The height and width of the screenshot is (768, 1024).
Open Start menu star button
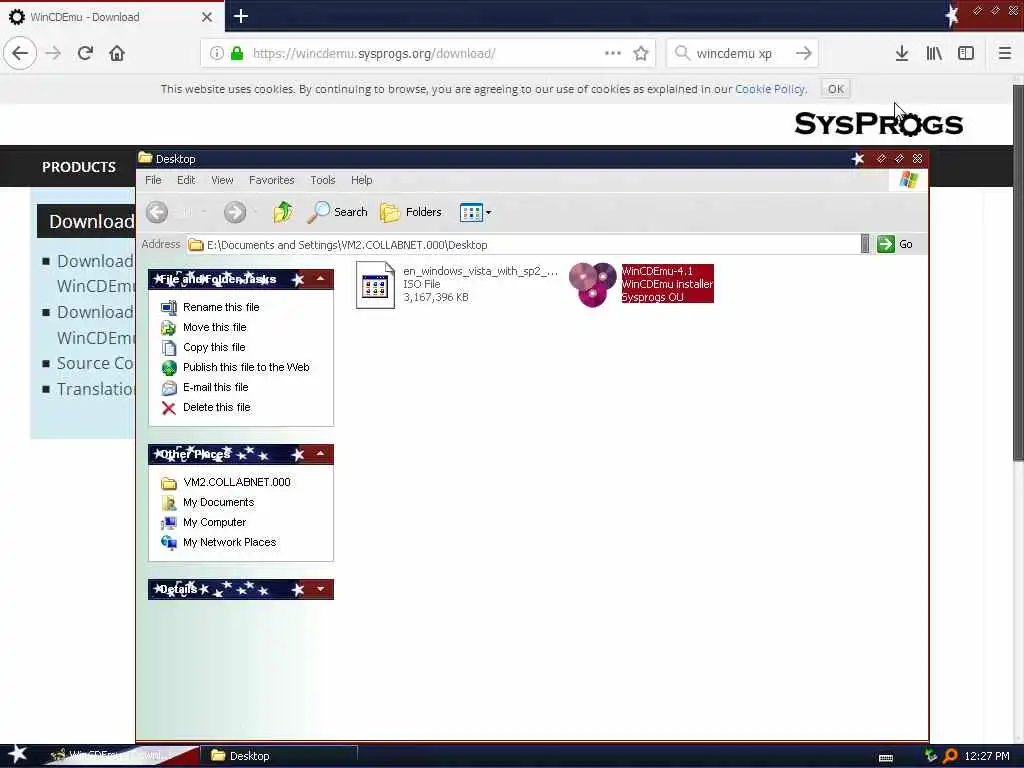(18, 755)
